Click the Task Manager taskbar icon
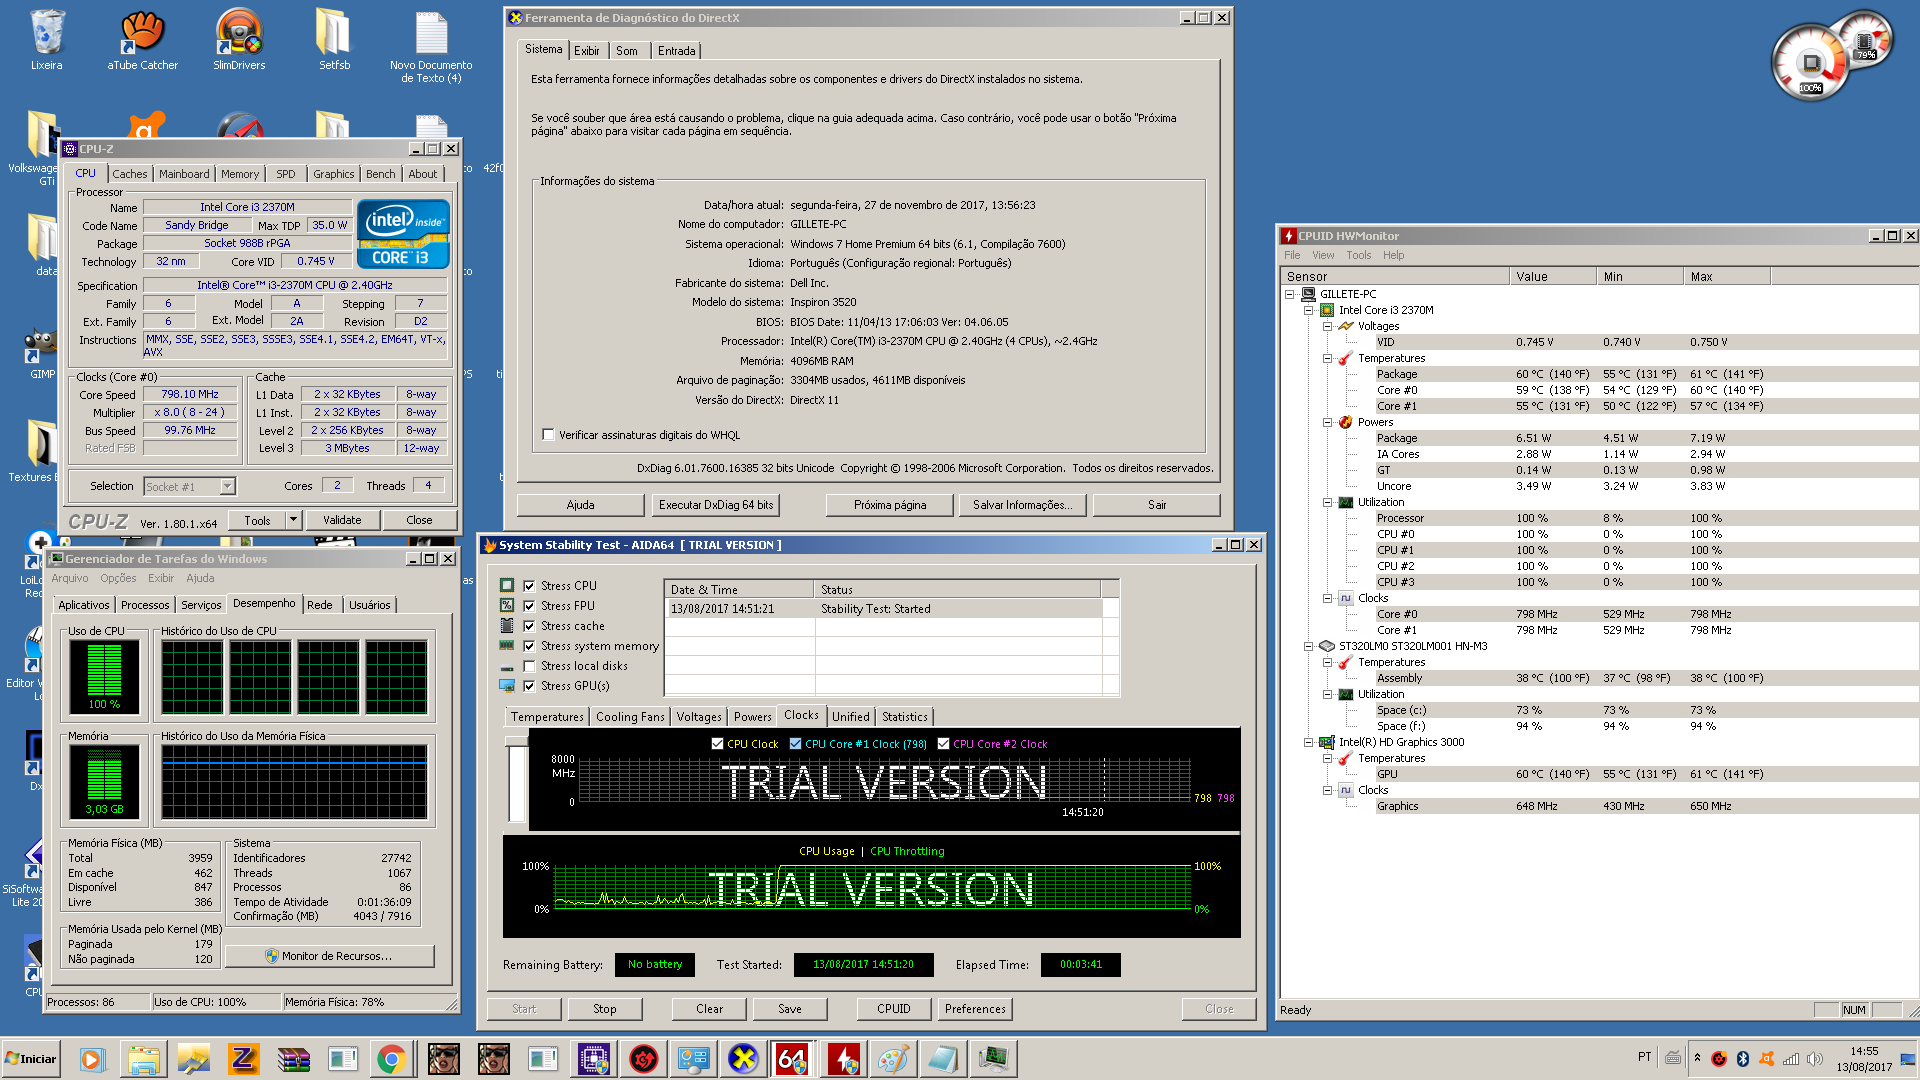The height and width of the screenshot is (1080, 1920). (993, 1059)
